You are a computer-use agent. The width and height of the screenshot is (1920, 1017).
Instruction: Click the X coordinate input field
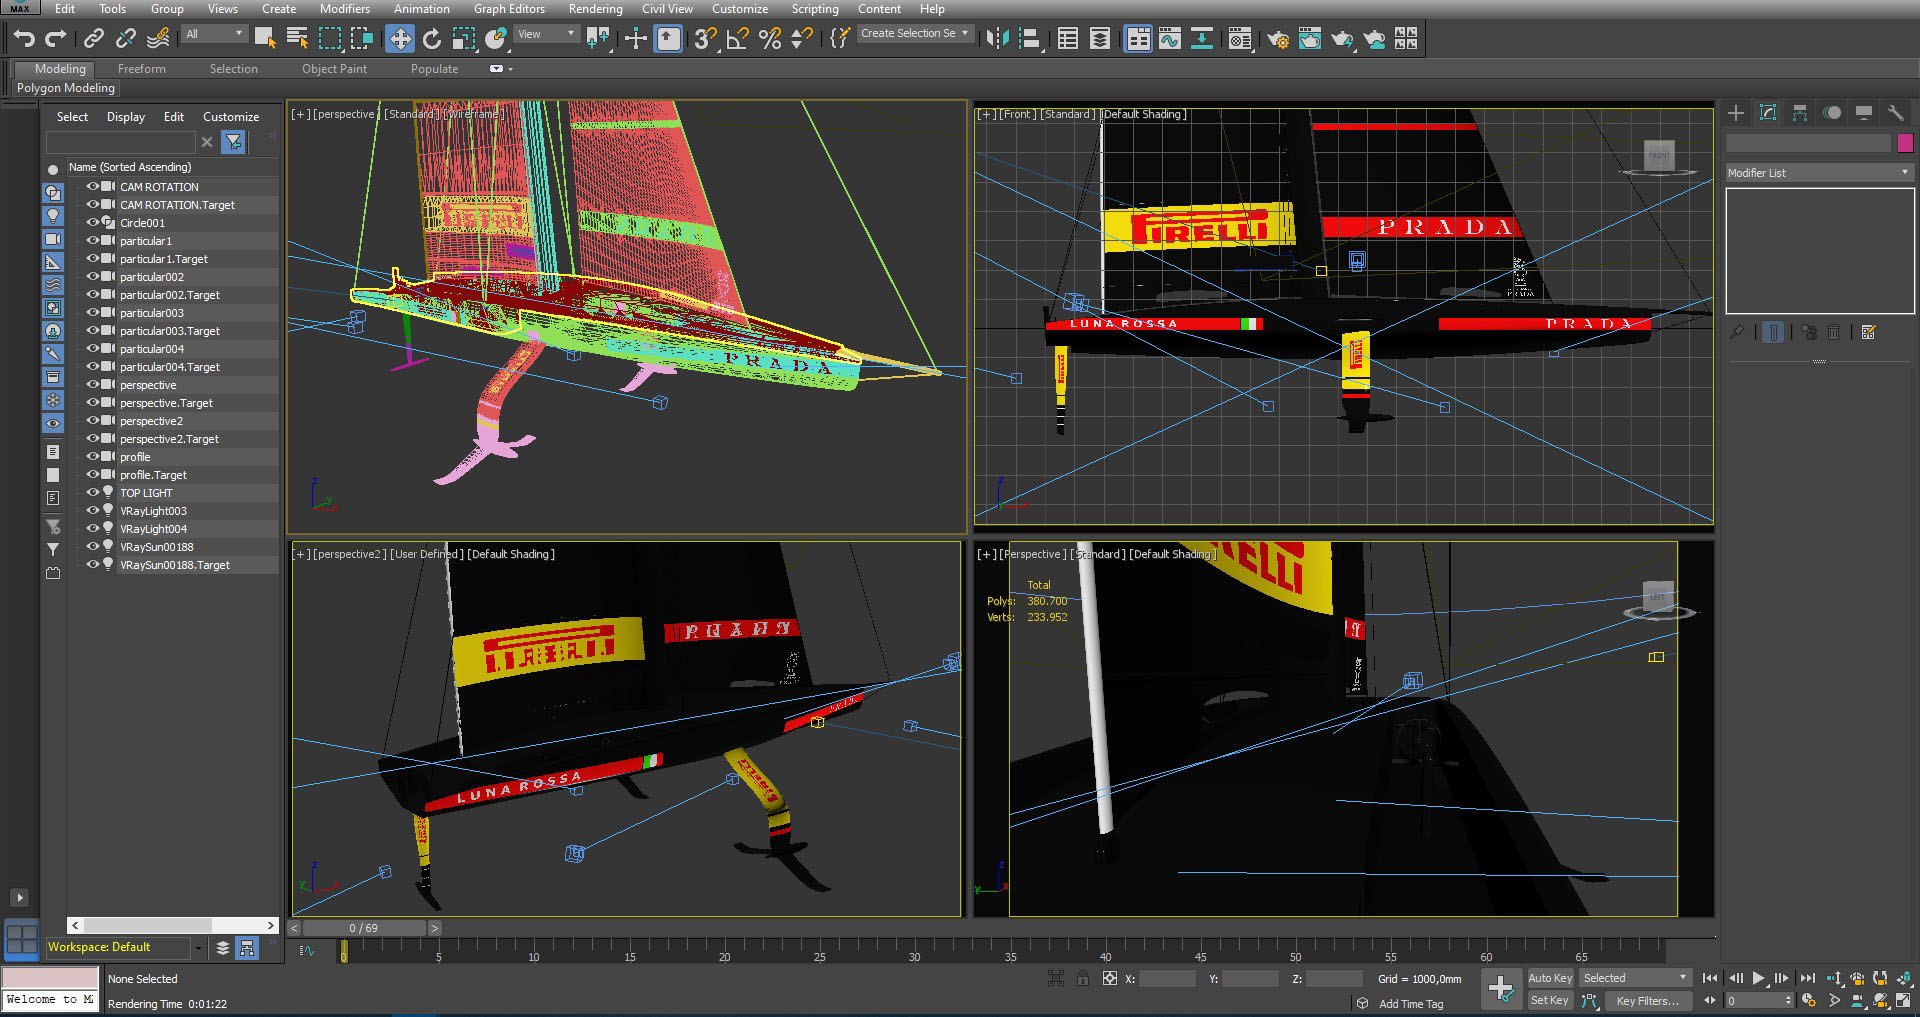1167,979
